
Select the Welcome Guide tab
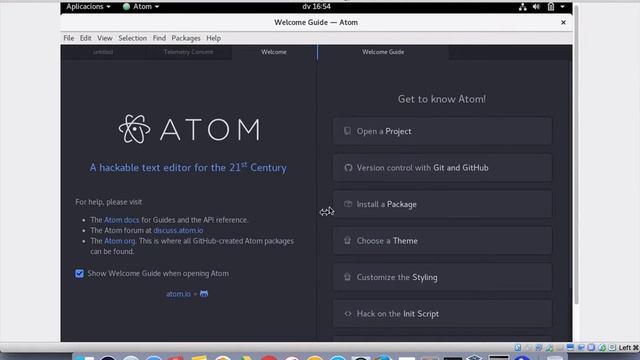pos(383,52)
